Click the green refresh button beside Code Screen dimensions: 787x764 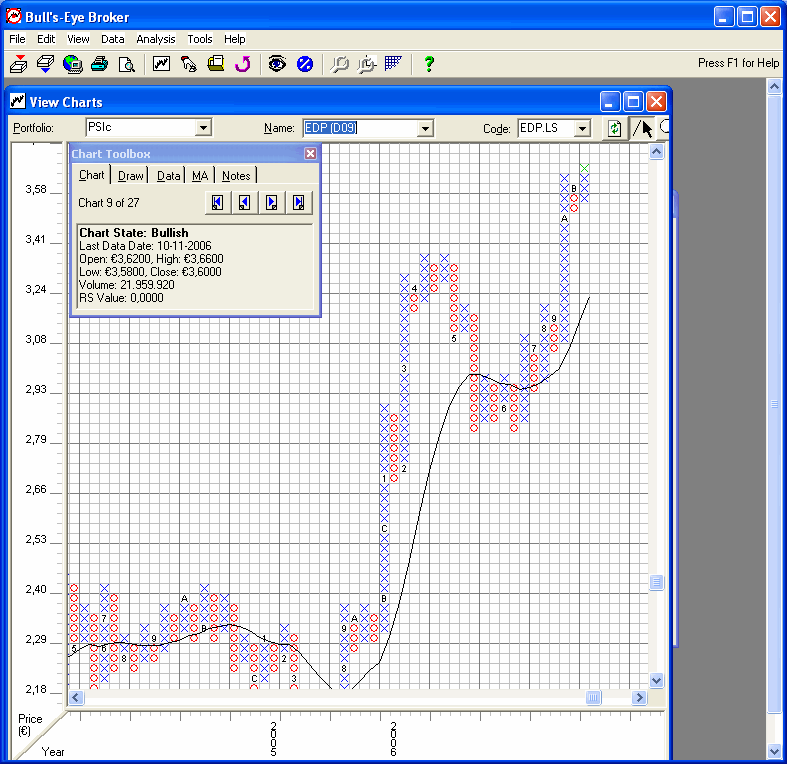click(614, 128)
